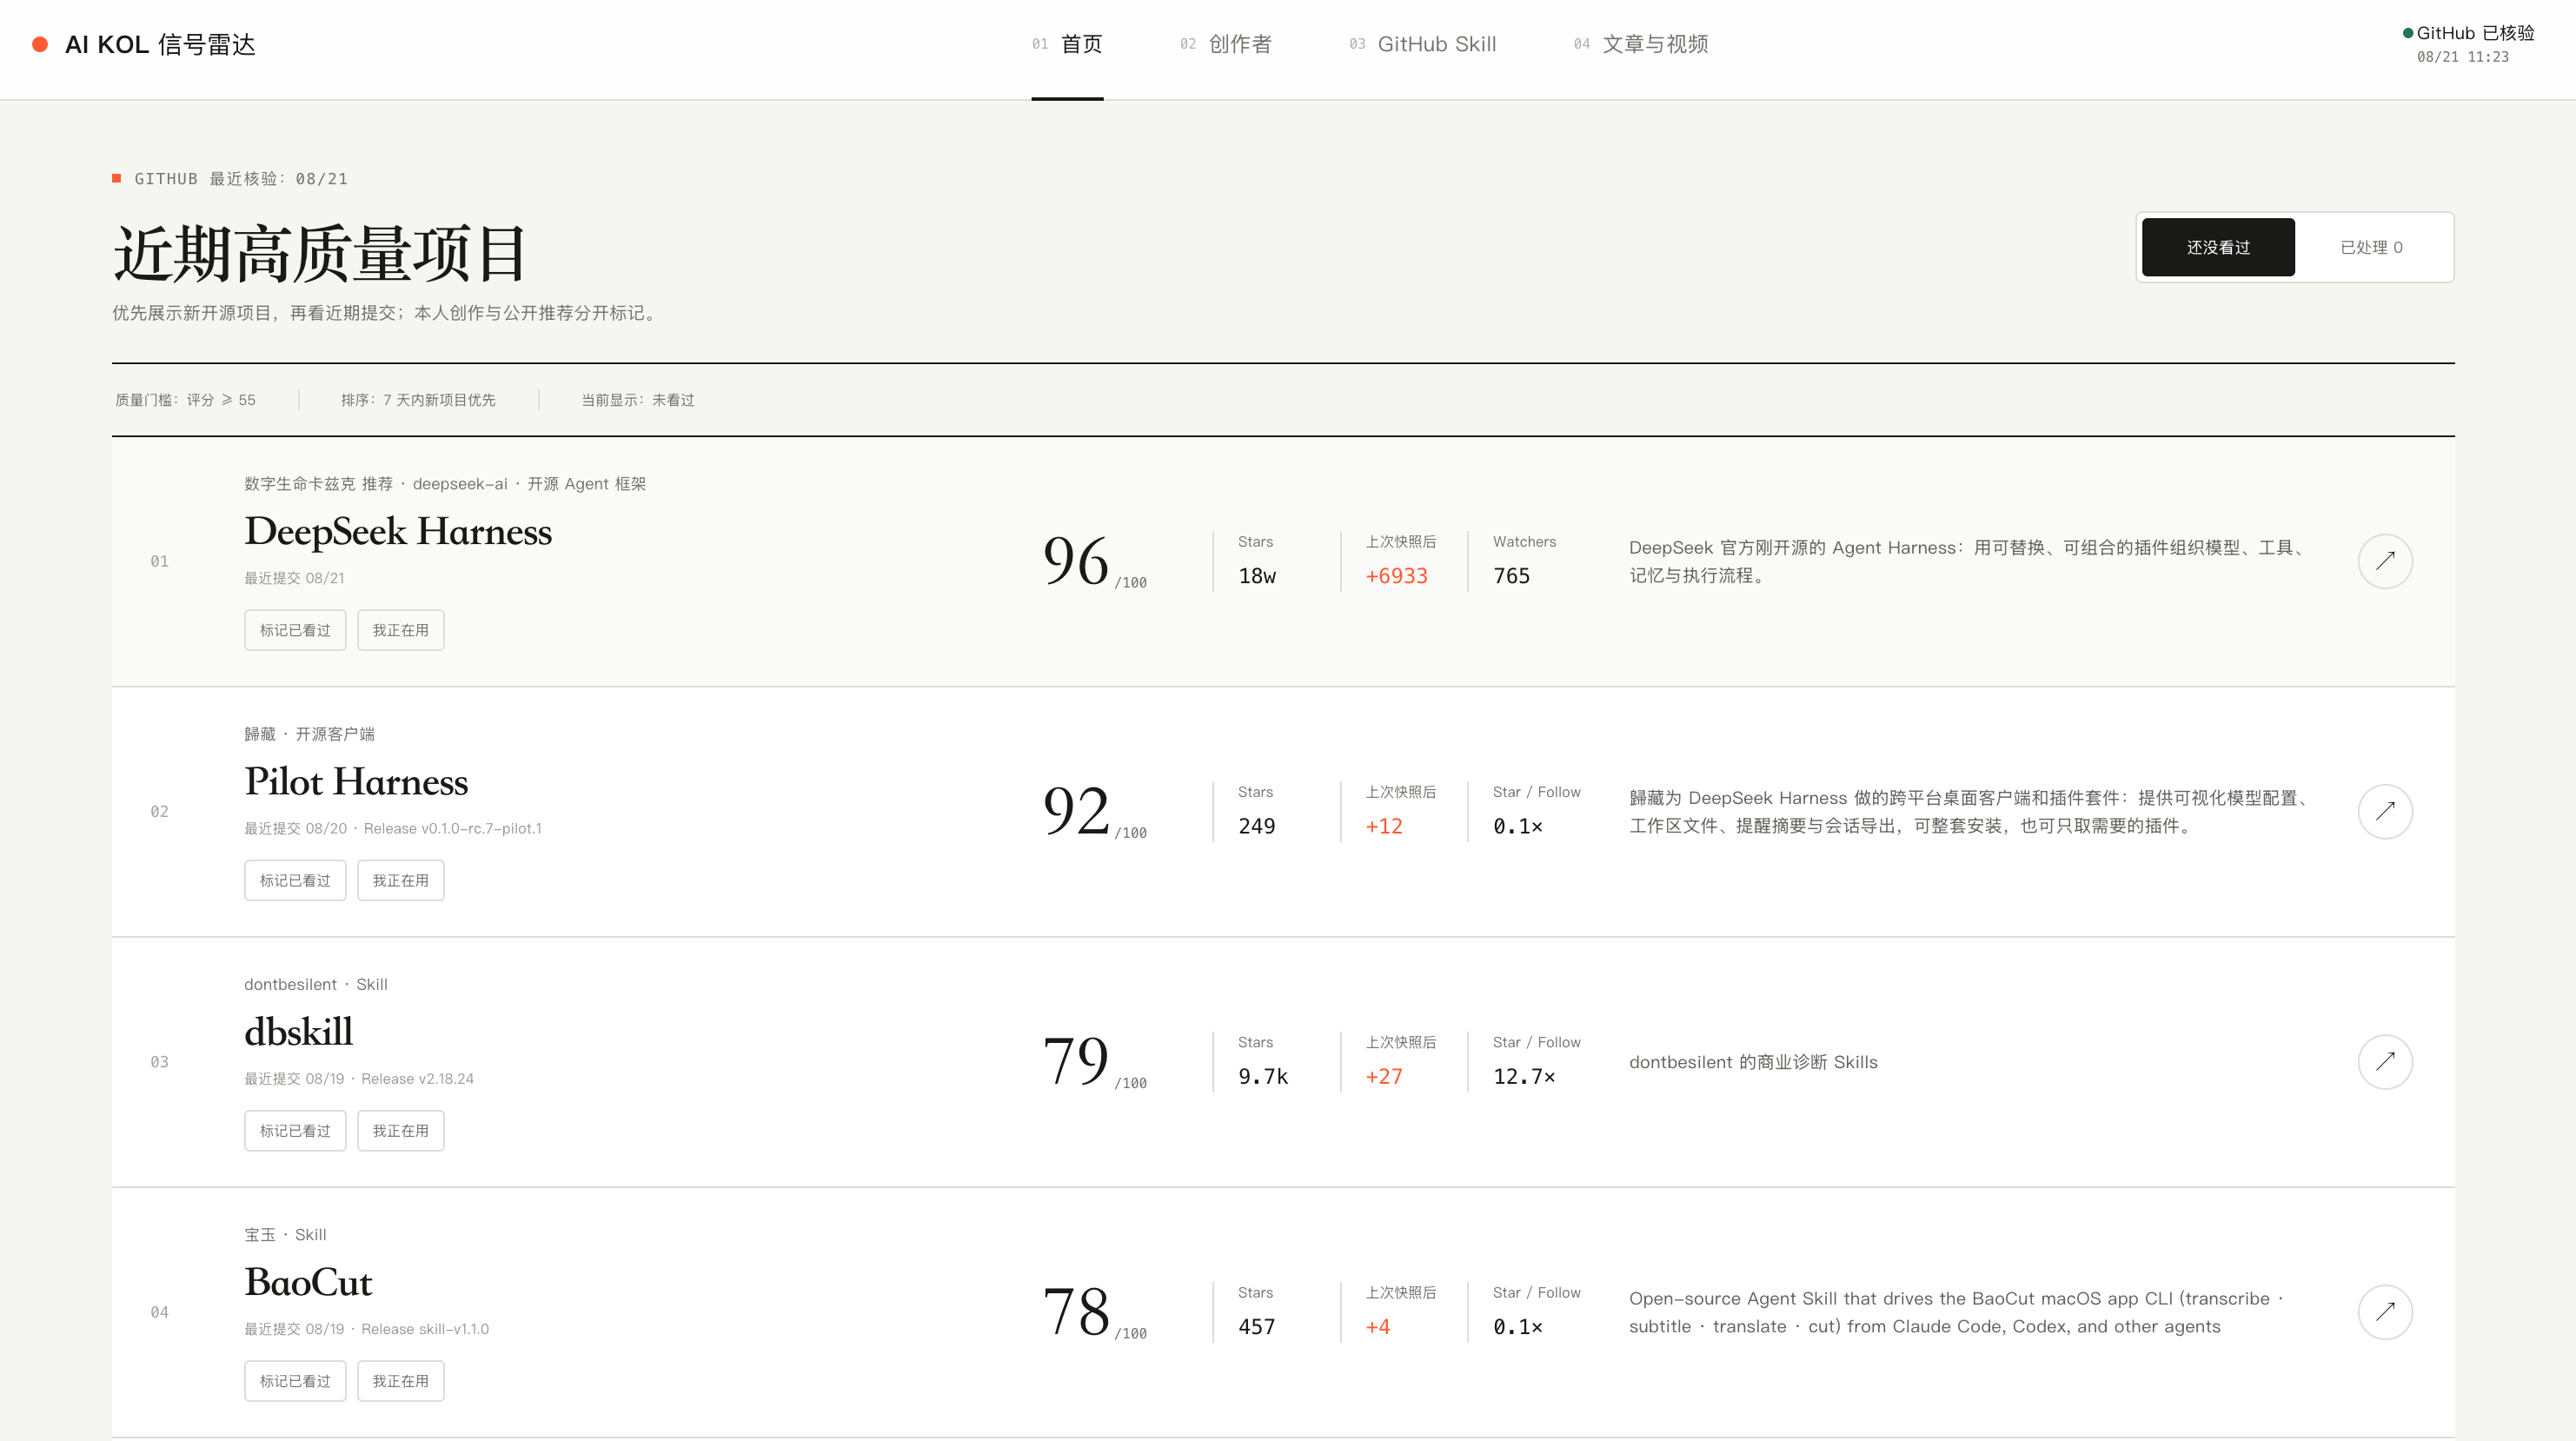The height and width of the screenshot is (1441, 2576).
Task: Click the 79 score of dbskill
Action: click(x=1076, y=1060)
